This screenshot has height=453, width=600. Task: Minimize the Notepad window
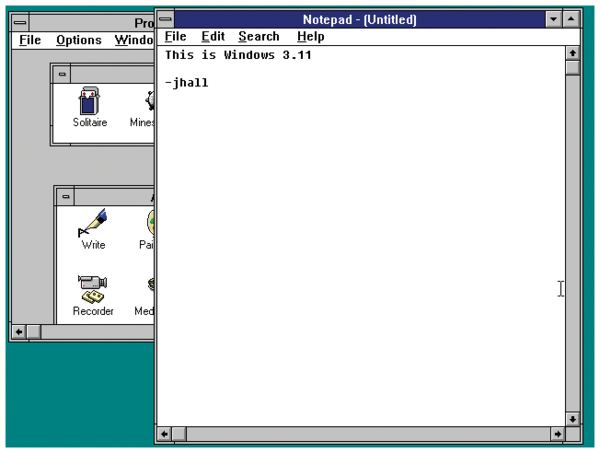pos(553,19)
